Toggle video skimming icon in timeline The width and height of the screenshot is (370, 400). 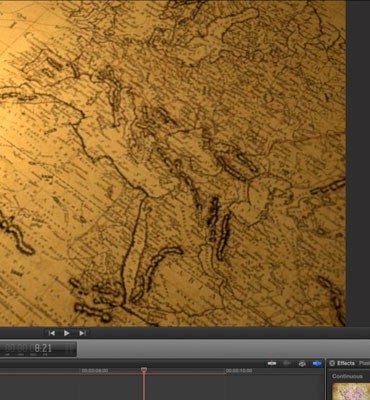272,363
